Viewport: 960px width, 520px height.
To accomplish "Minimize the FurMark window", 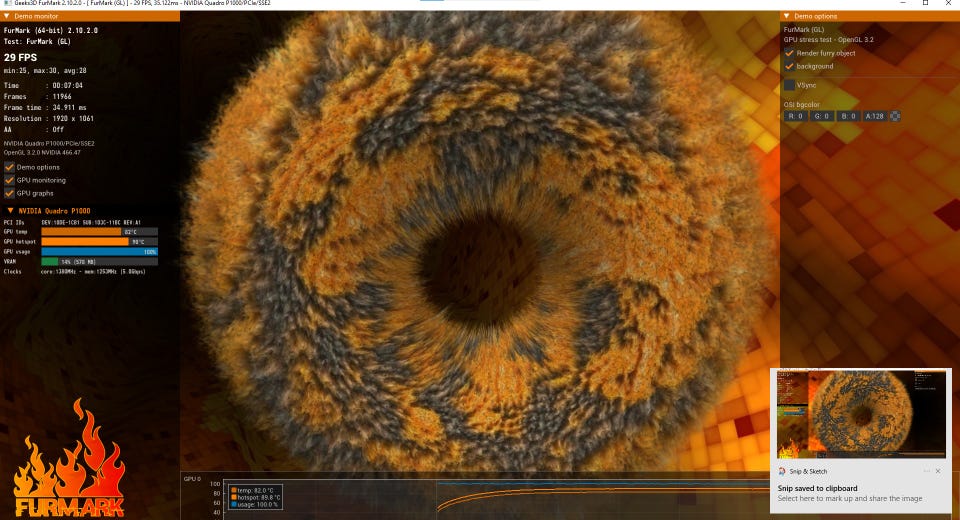I will click(903, 3).
